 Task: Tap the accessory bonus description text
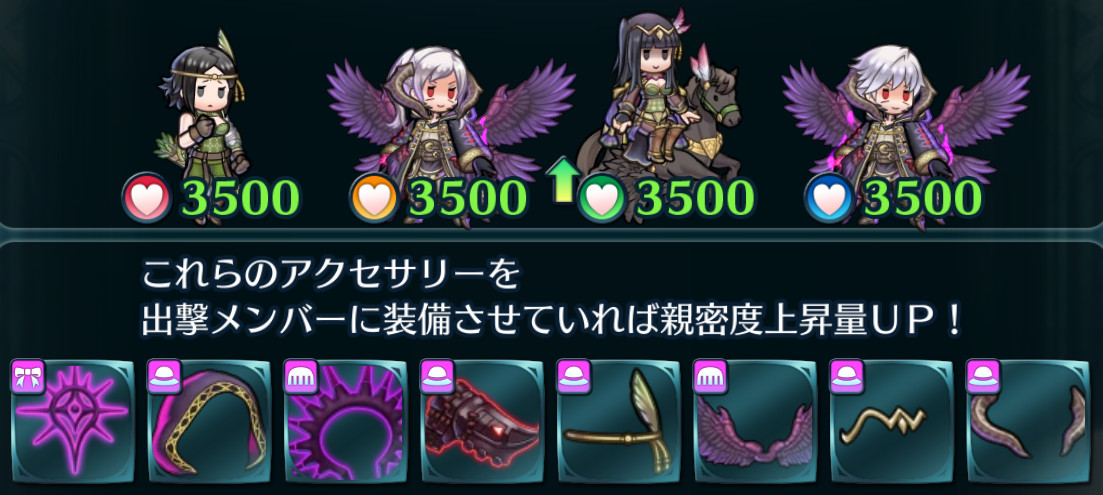pos(552,298)
